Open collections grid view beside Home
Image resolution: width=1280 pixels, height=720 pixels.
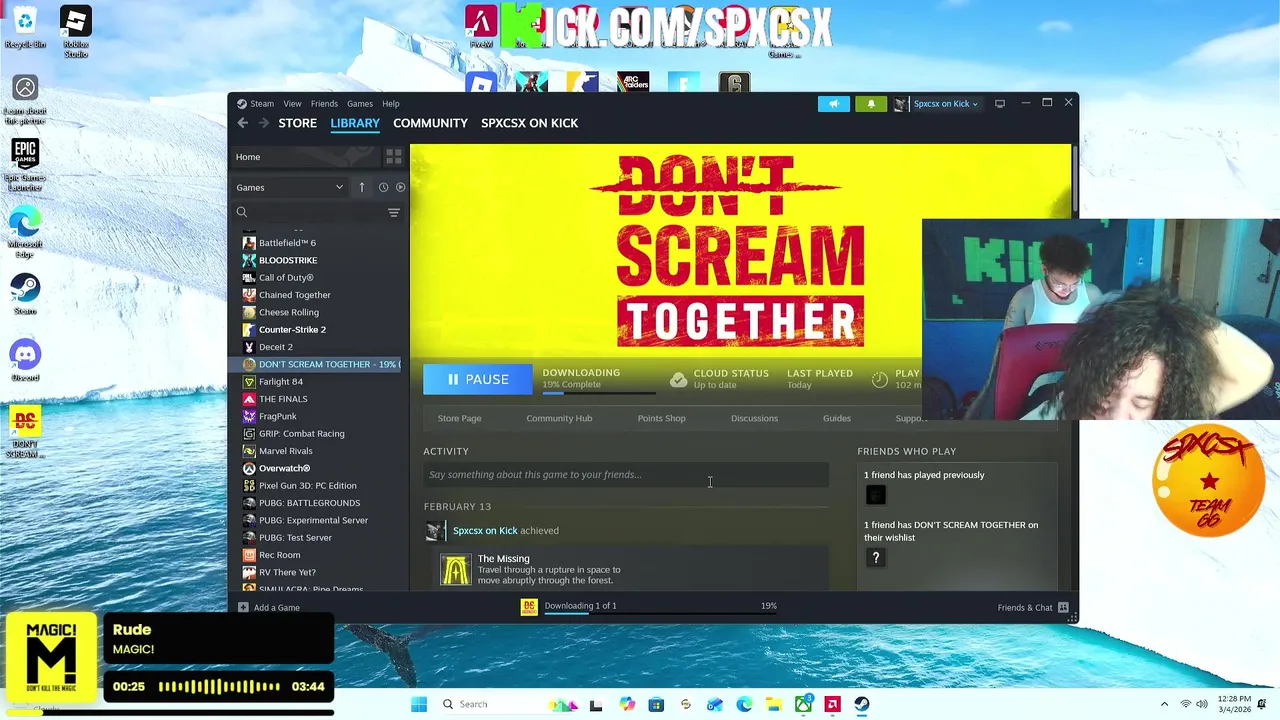coord(393,157)
